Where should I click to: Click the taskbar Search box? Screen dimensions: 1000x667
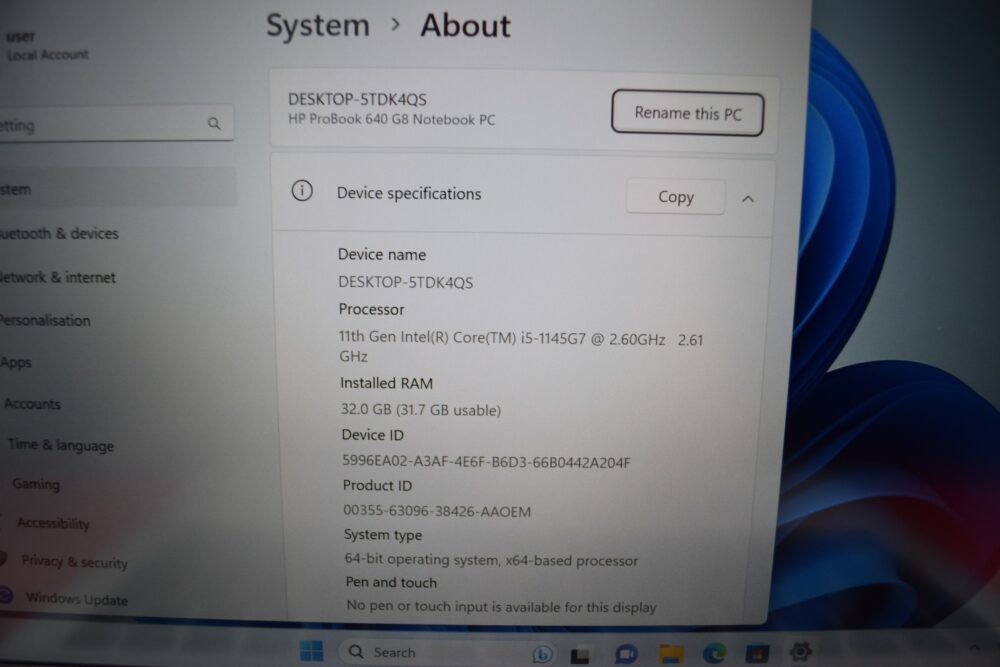[x=446, y=652]
